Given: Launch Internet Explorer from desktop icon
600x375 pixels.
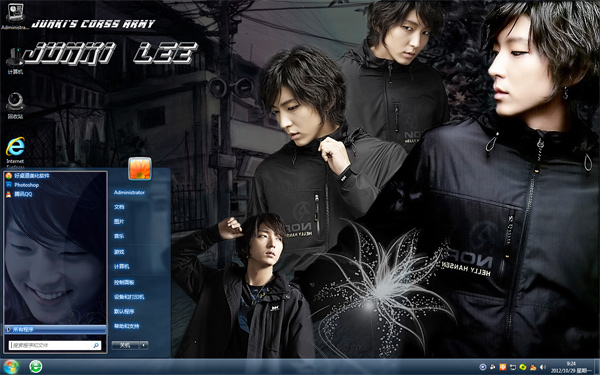Looking at the screenshot, I should point(15,152).
